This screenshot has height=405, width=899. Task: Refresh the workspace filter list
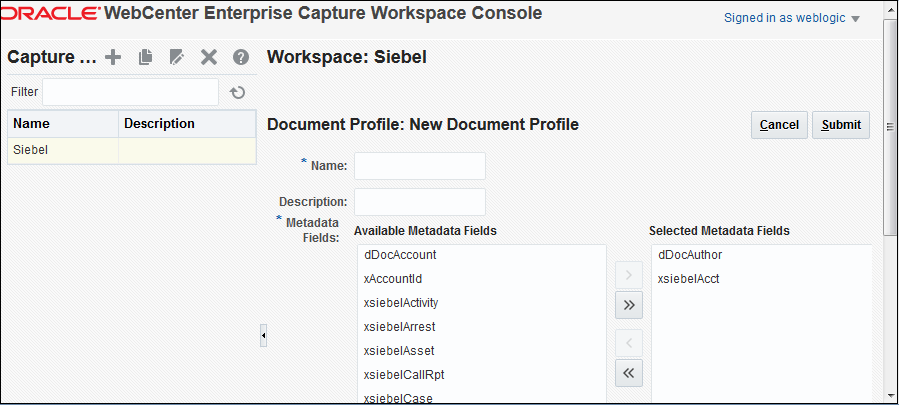pyautogui.click(x=237, y=93)
